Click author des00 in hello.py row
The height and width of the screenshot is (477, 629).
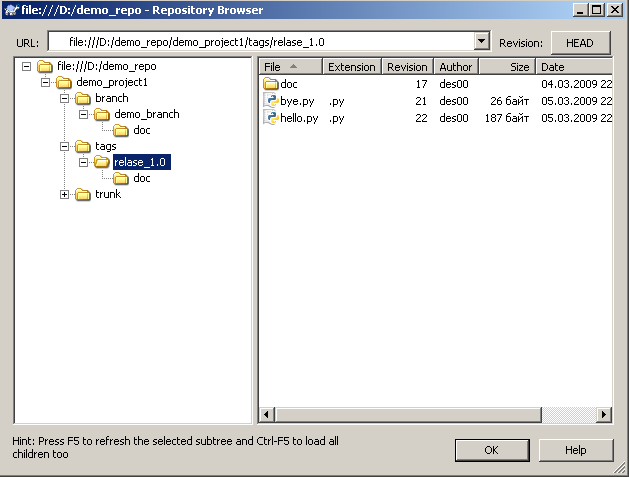click(454, 118)
